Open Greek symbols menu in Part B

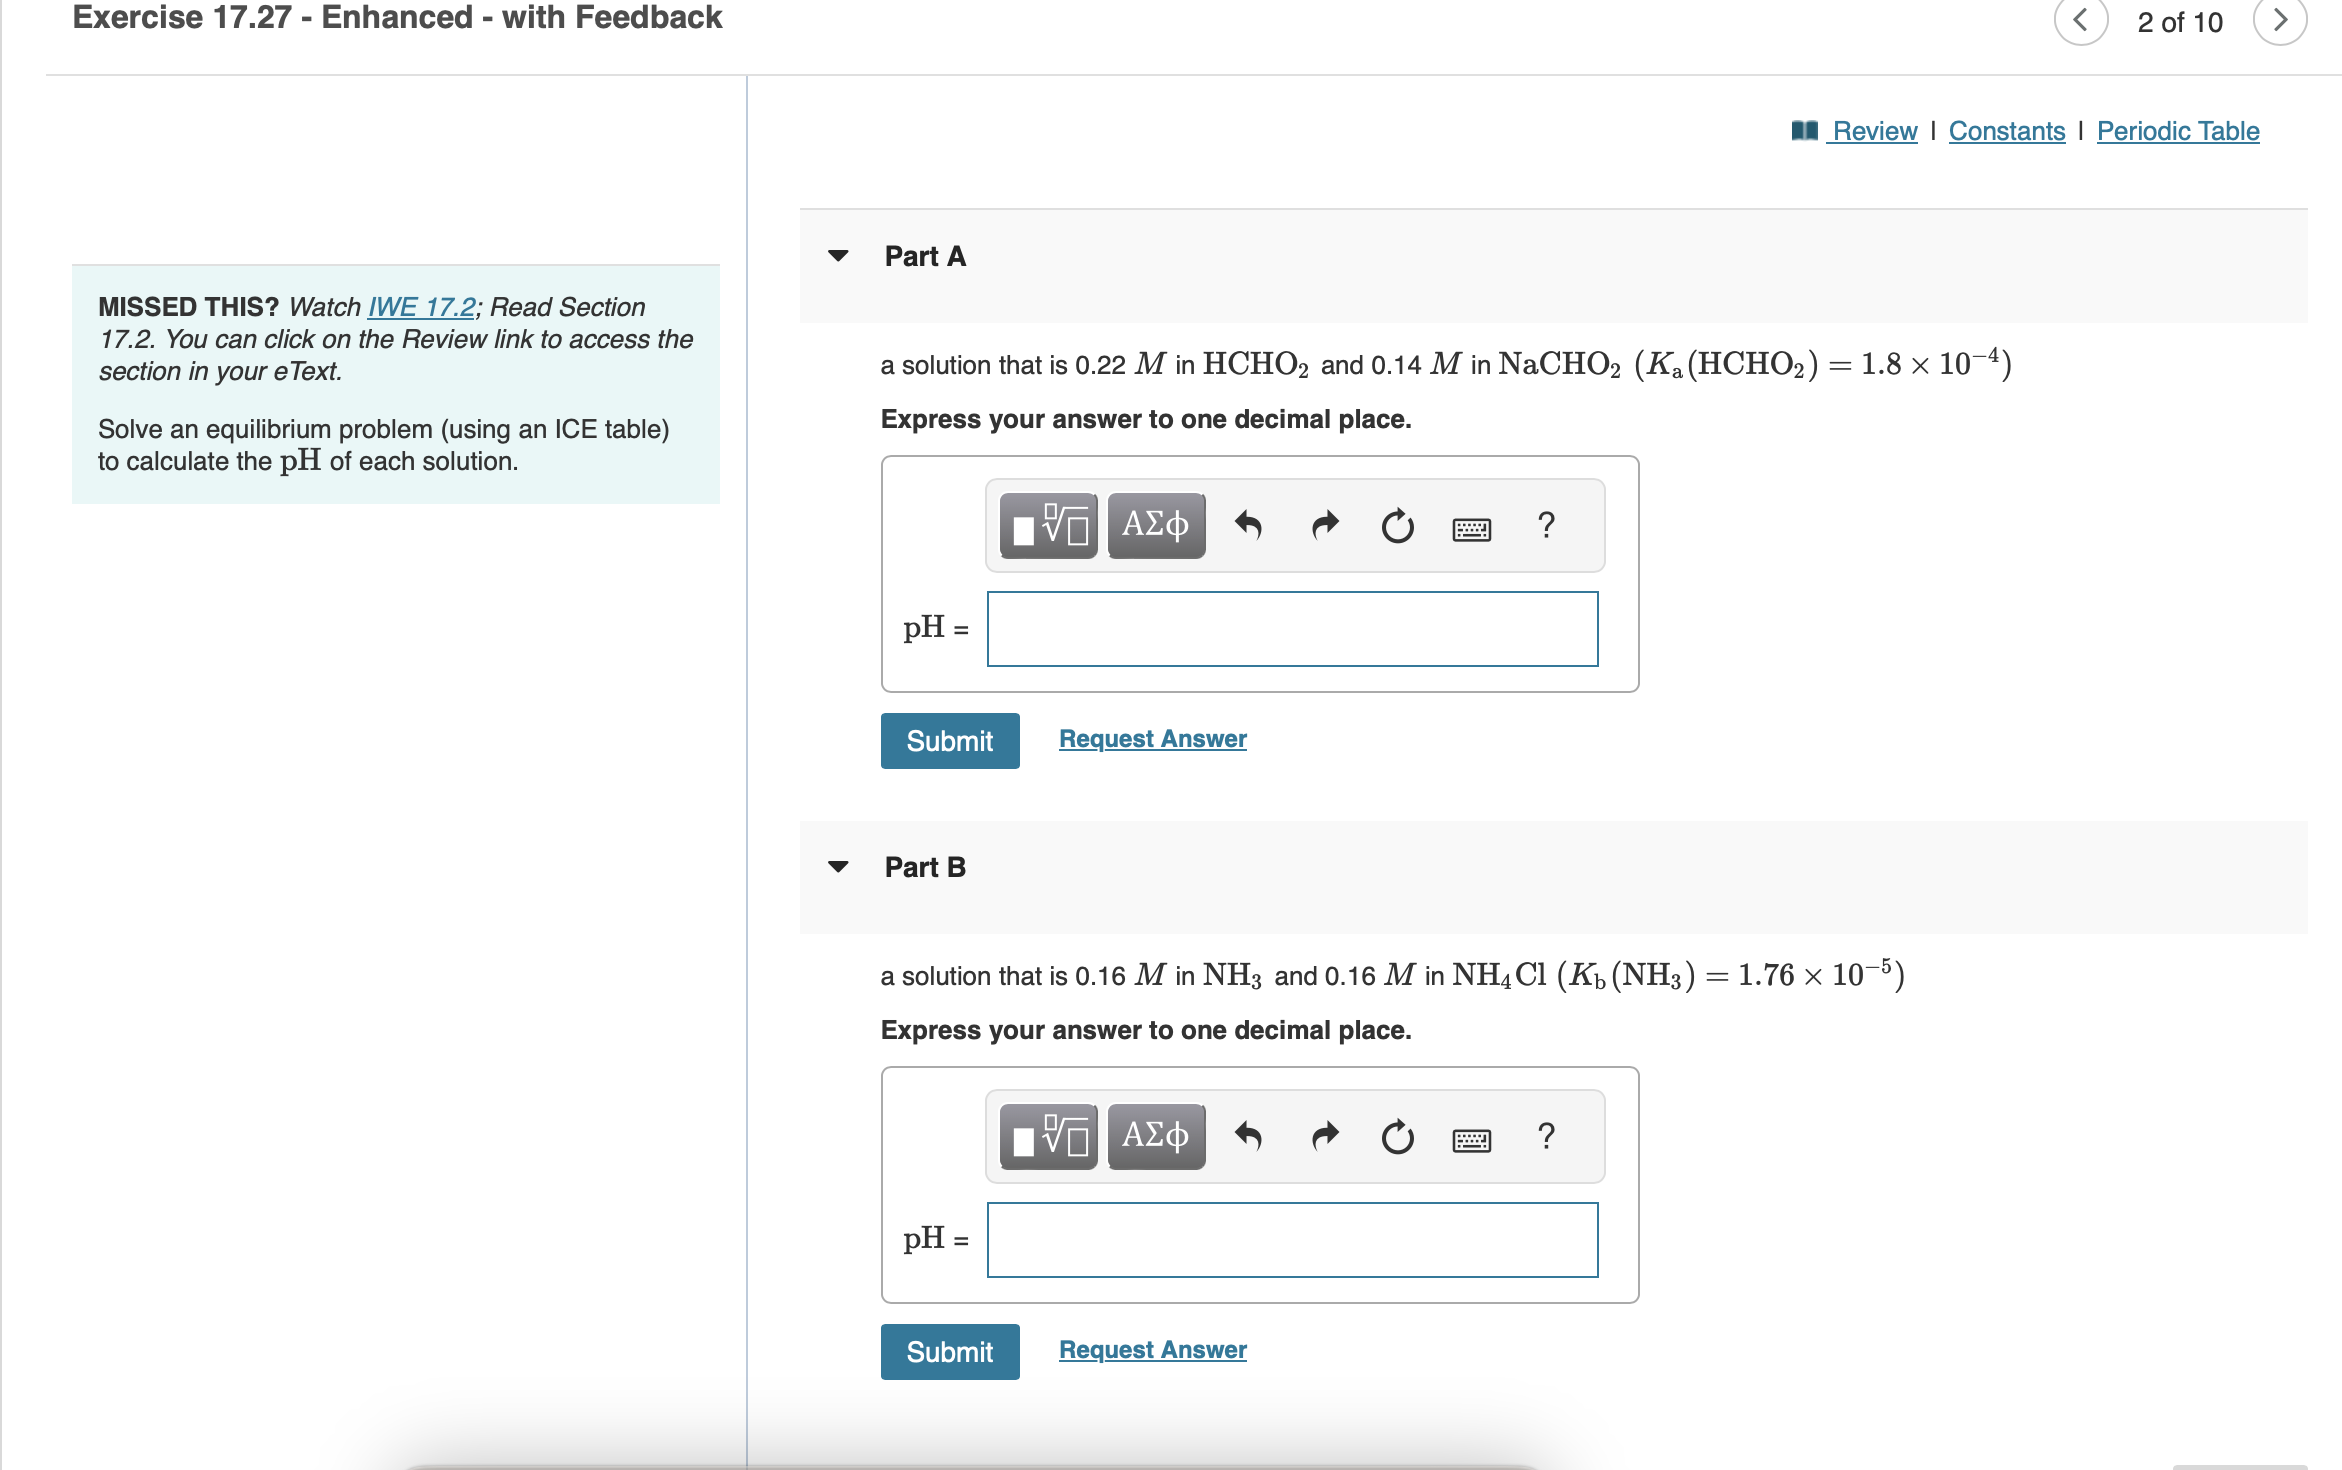pyautogui.click(x=1155, y=1137)
